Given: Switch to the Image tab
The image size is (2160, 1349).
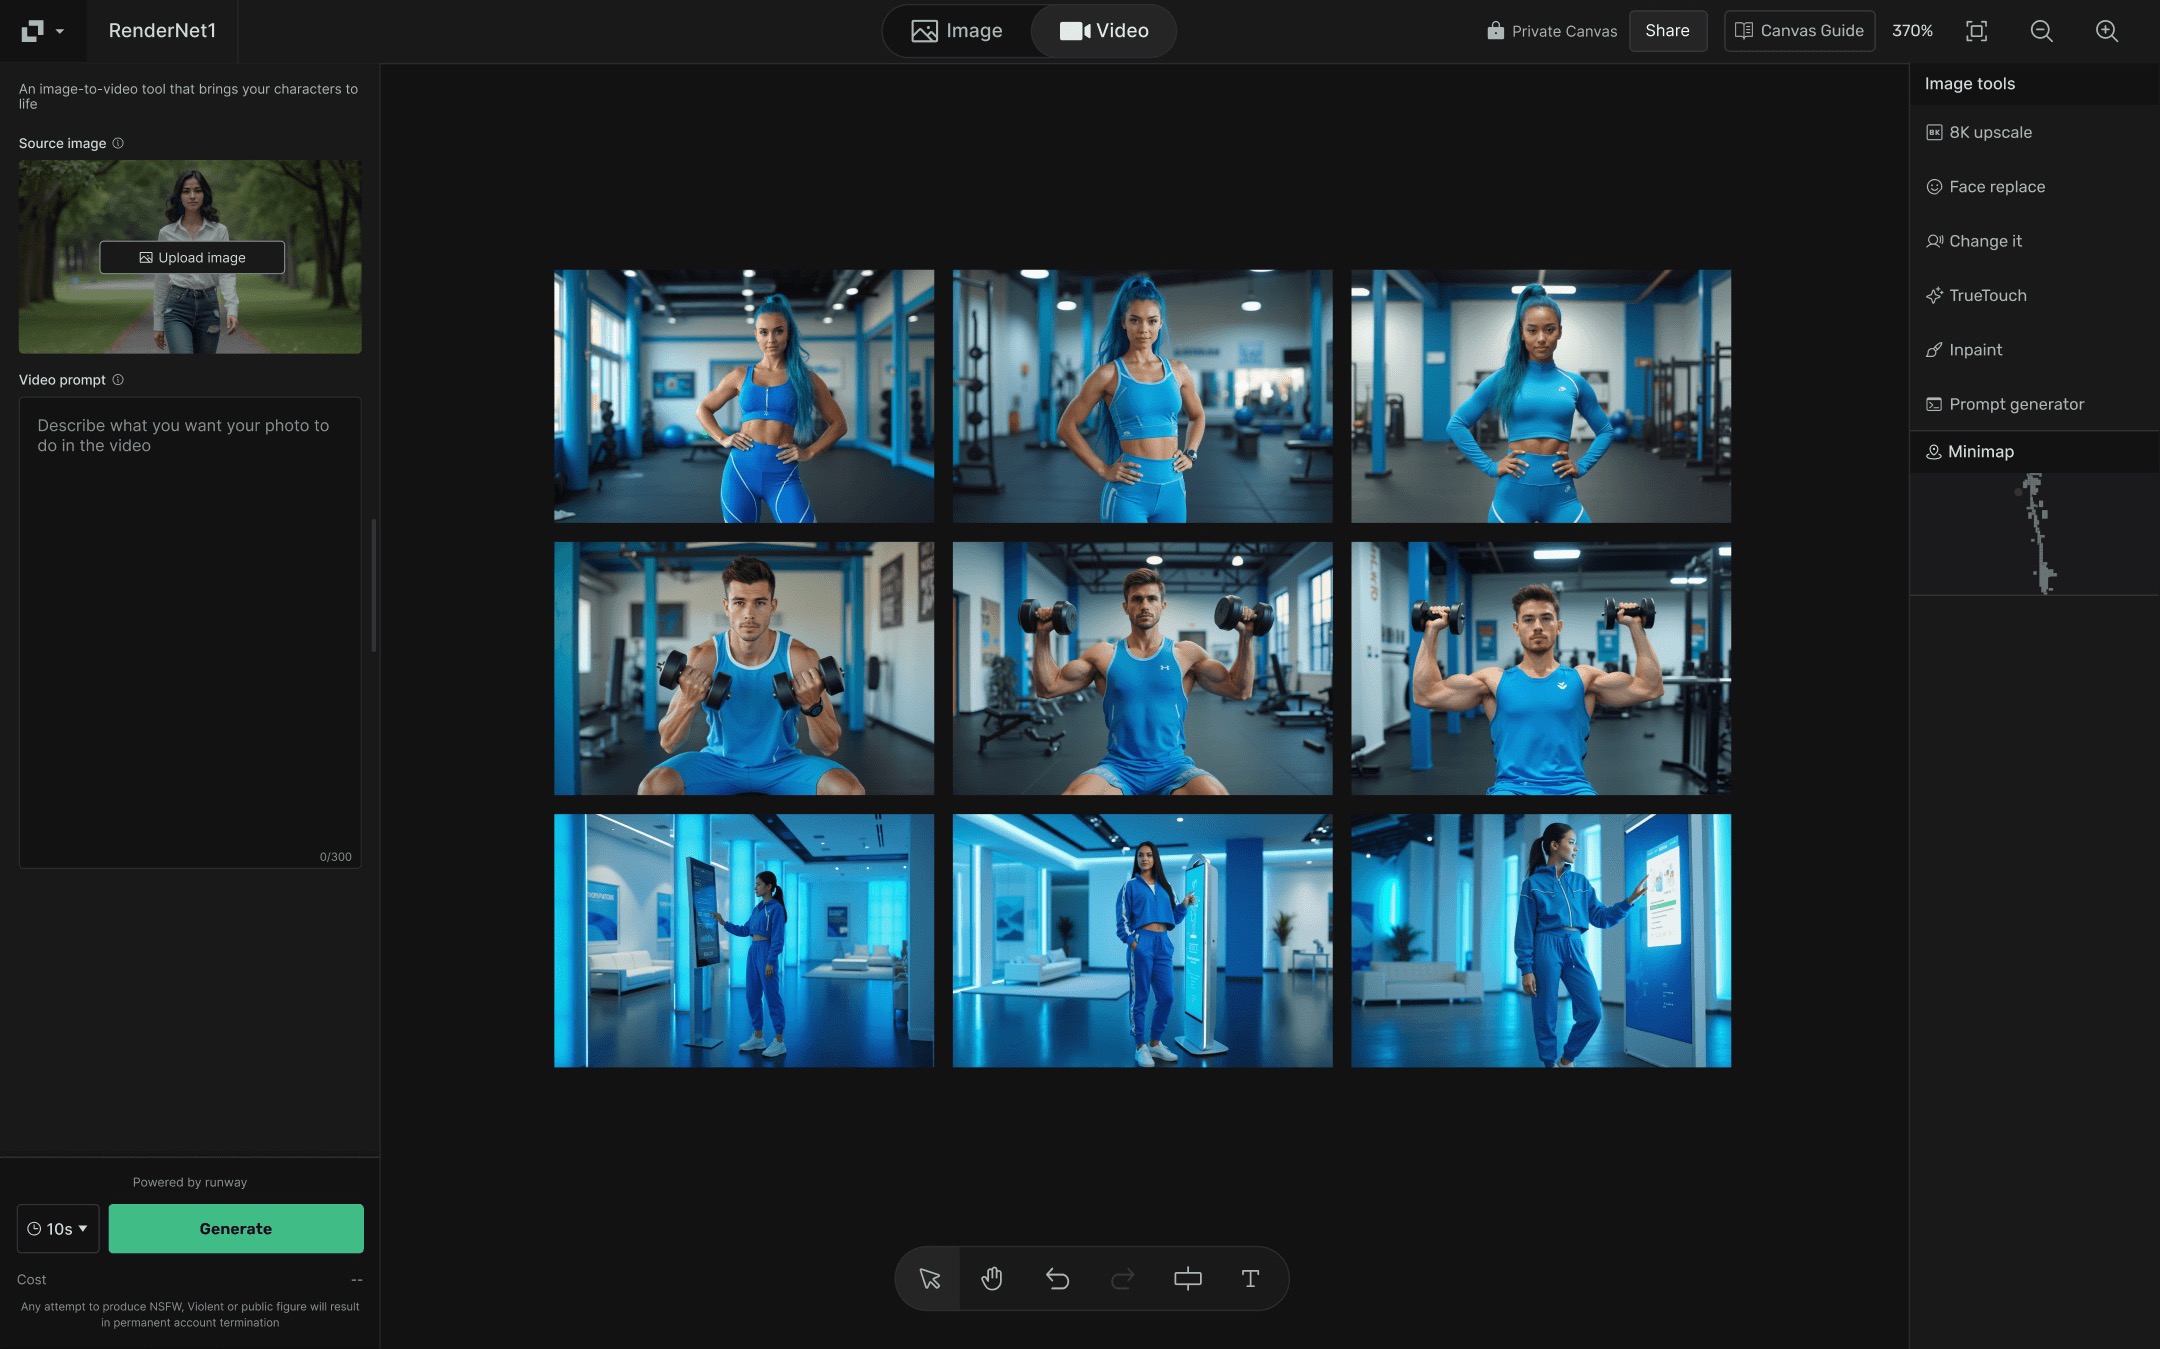Looking at the screenshot, I should pos(957,31).
